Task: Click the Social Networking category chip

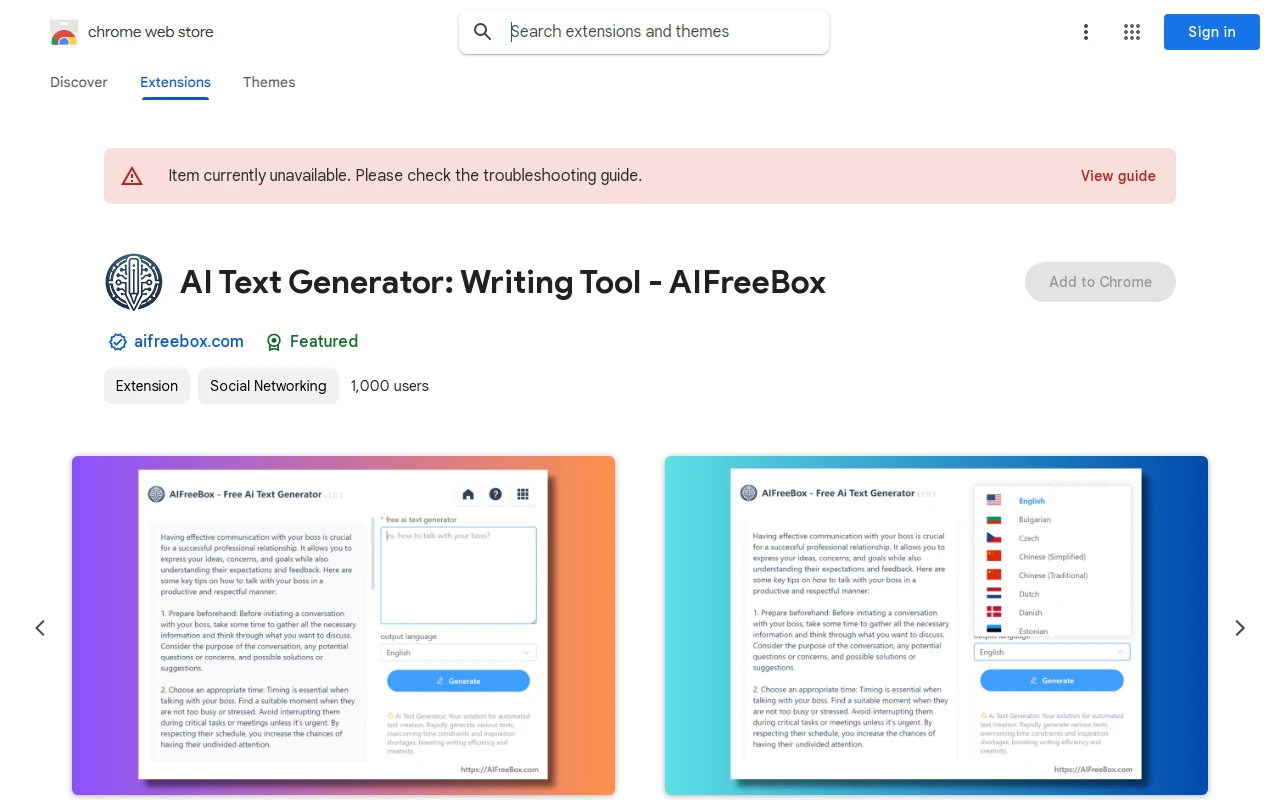Action: [268, 386]
